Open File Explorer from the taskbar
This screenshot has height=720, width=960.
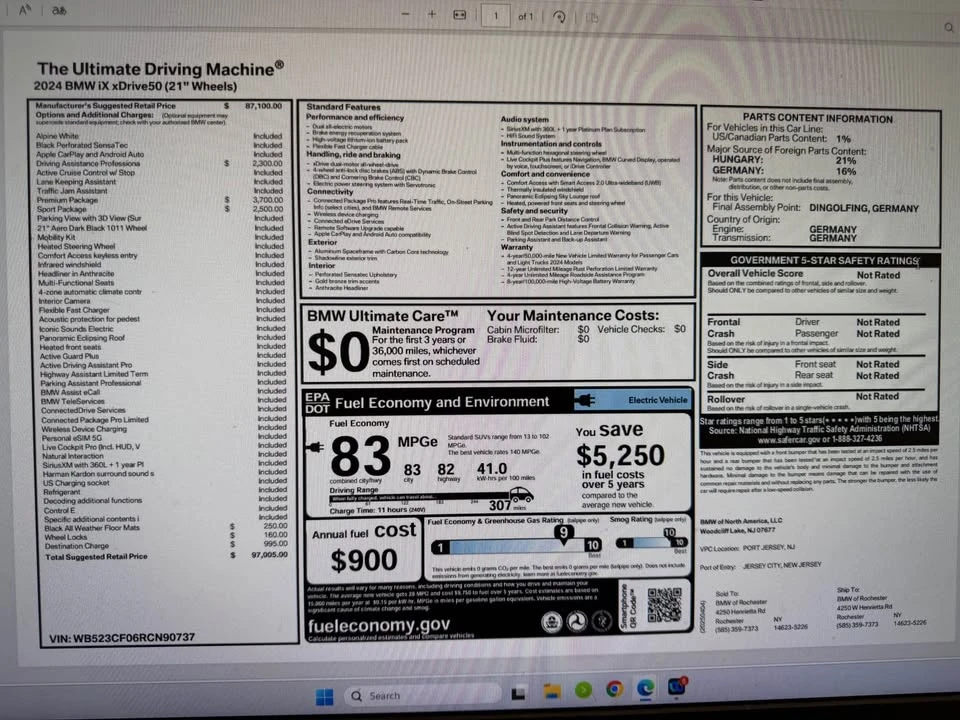tap(552, 692)
